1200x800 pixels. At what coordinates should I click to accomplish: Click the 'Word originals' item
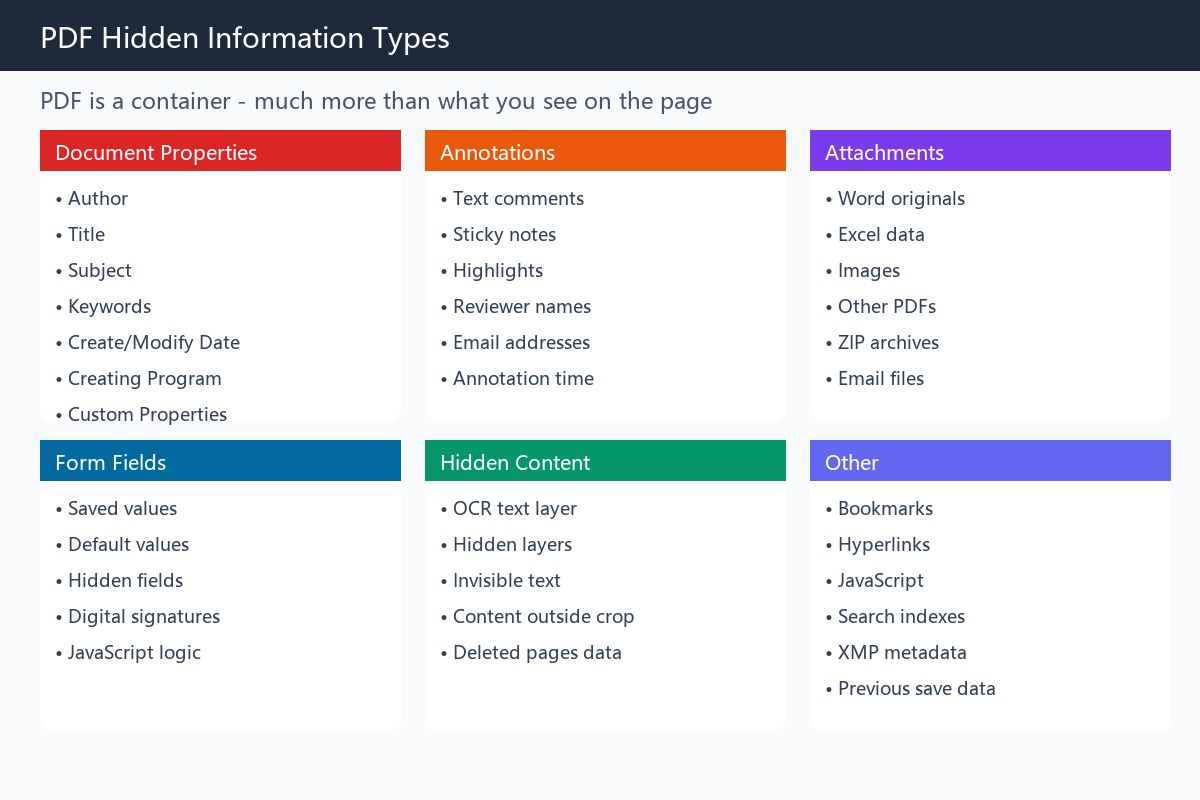(x=895, y=198)
